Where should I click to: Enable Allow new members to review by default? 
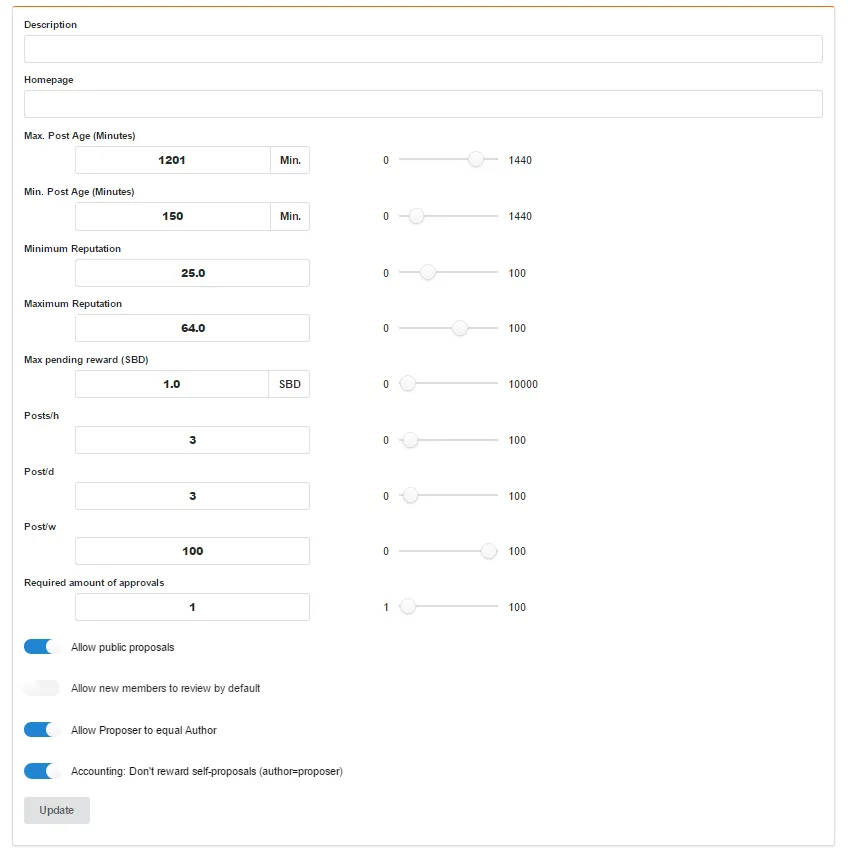(42, 688)
